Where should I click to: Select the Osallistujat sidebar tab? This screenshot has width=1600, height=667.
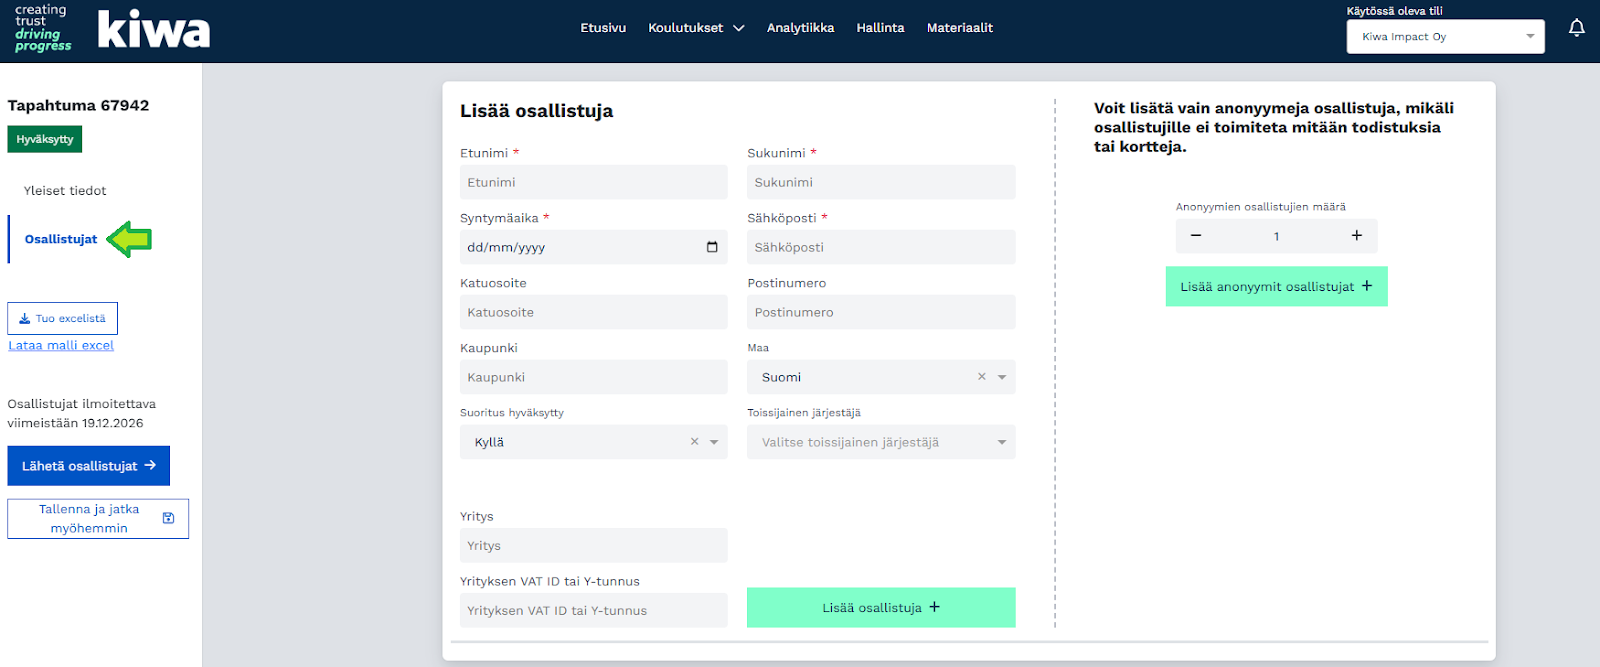(61, 239)
